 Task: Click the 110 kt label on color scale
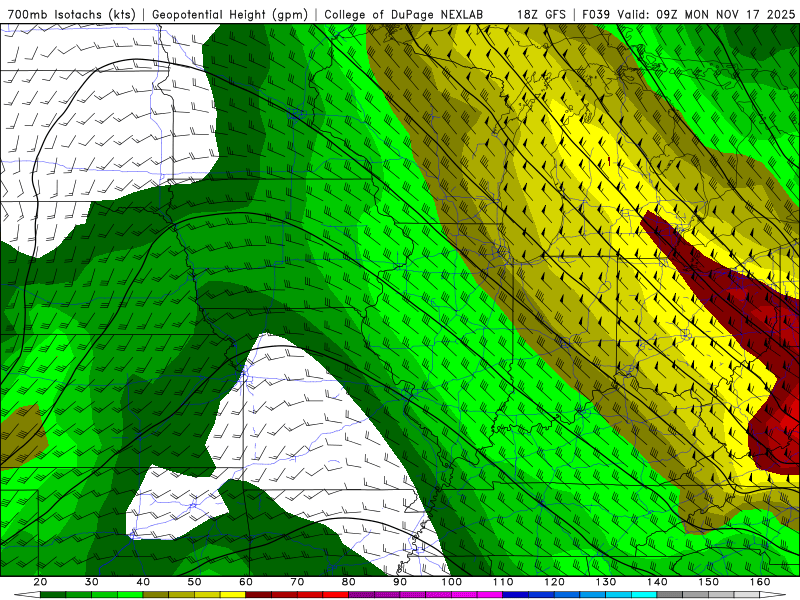pyautogui.click(x=503, y=582)
